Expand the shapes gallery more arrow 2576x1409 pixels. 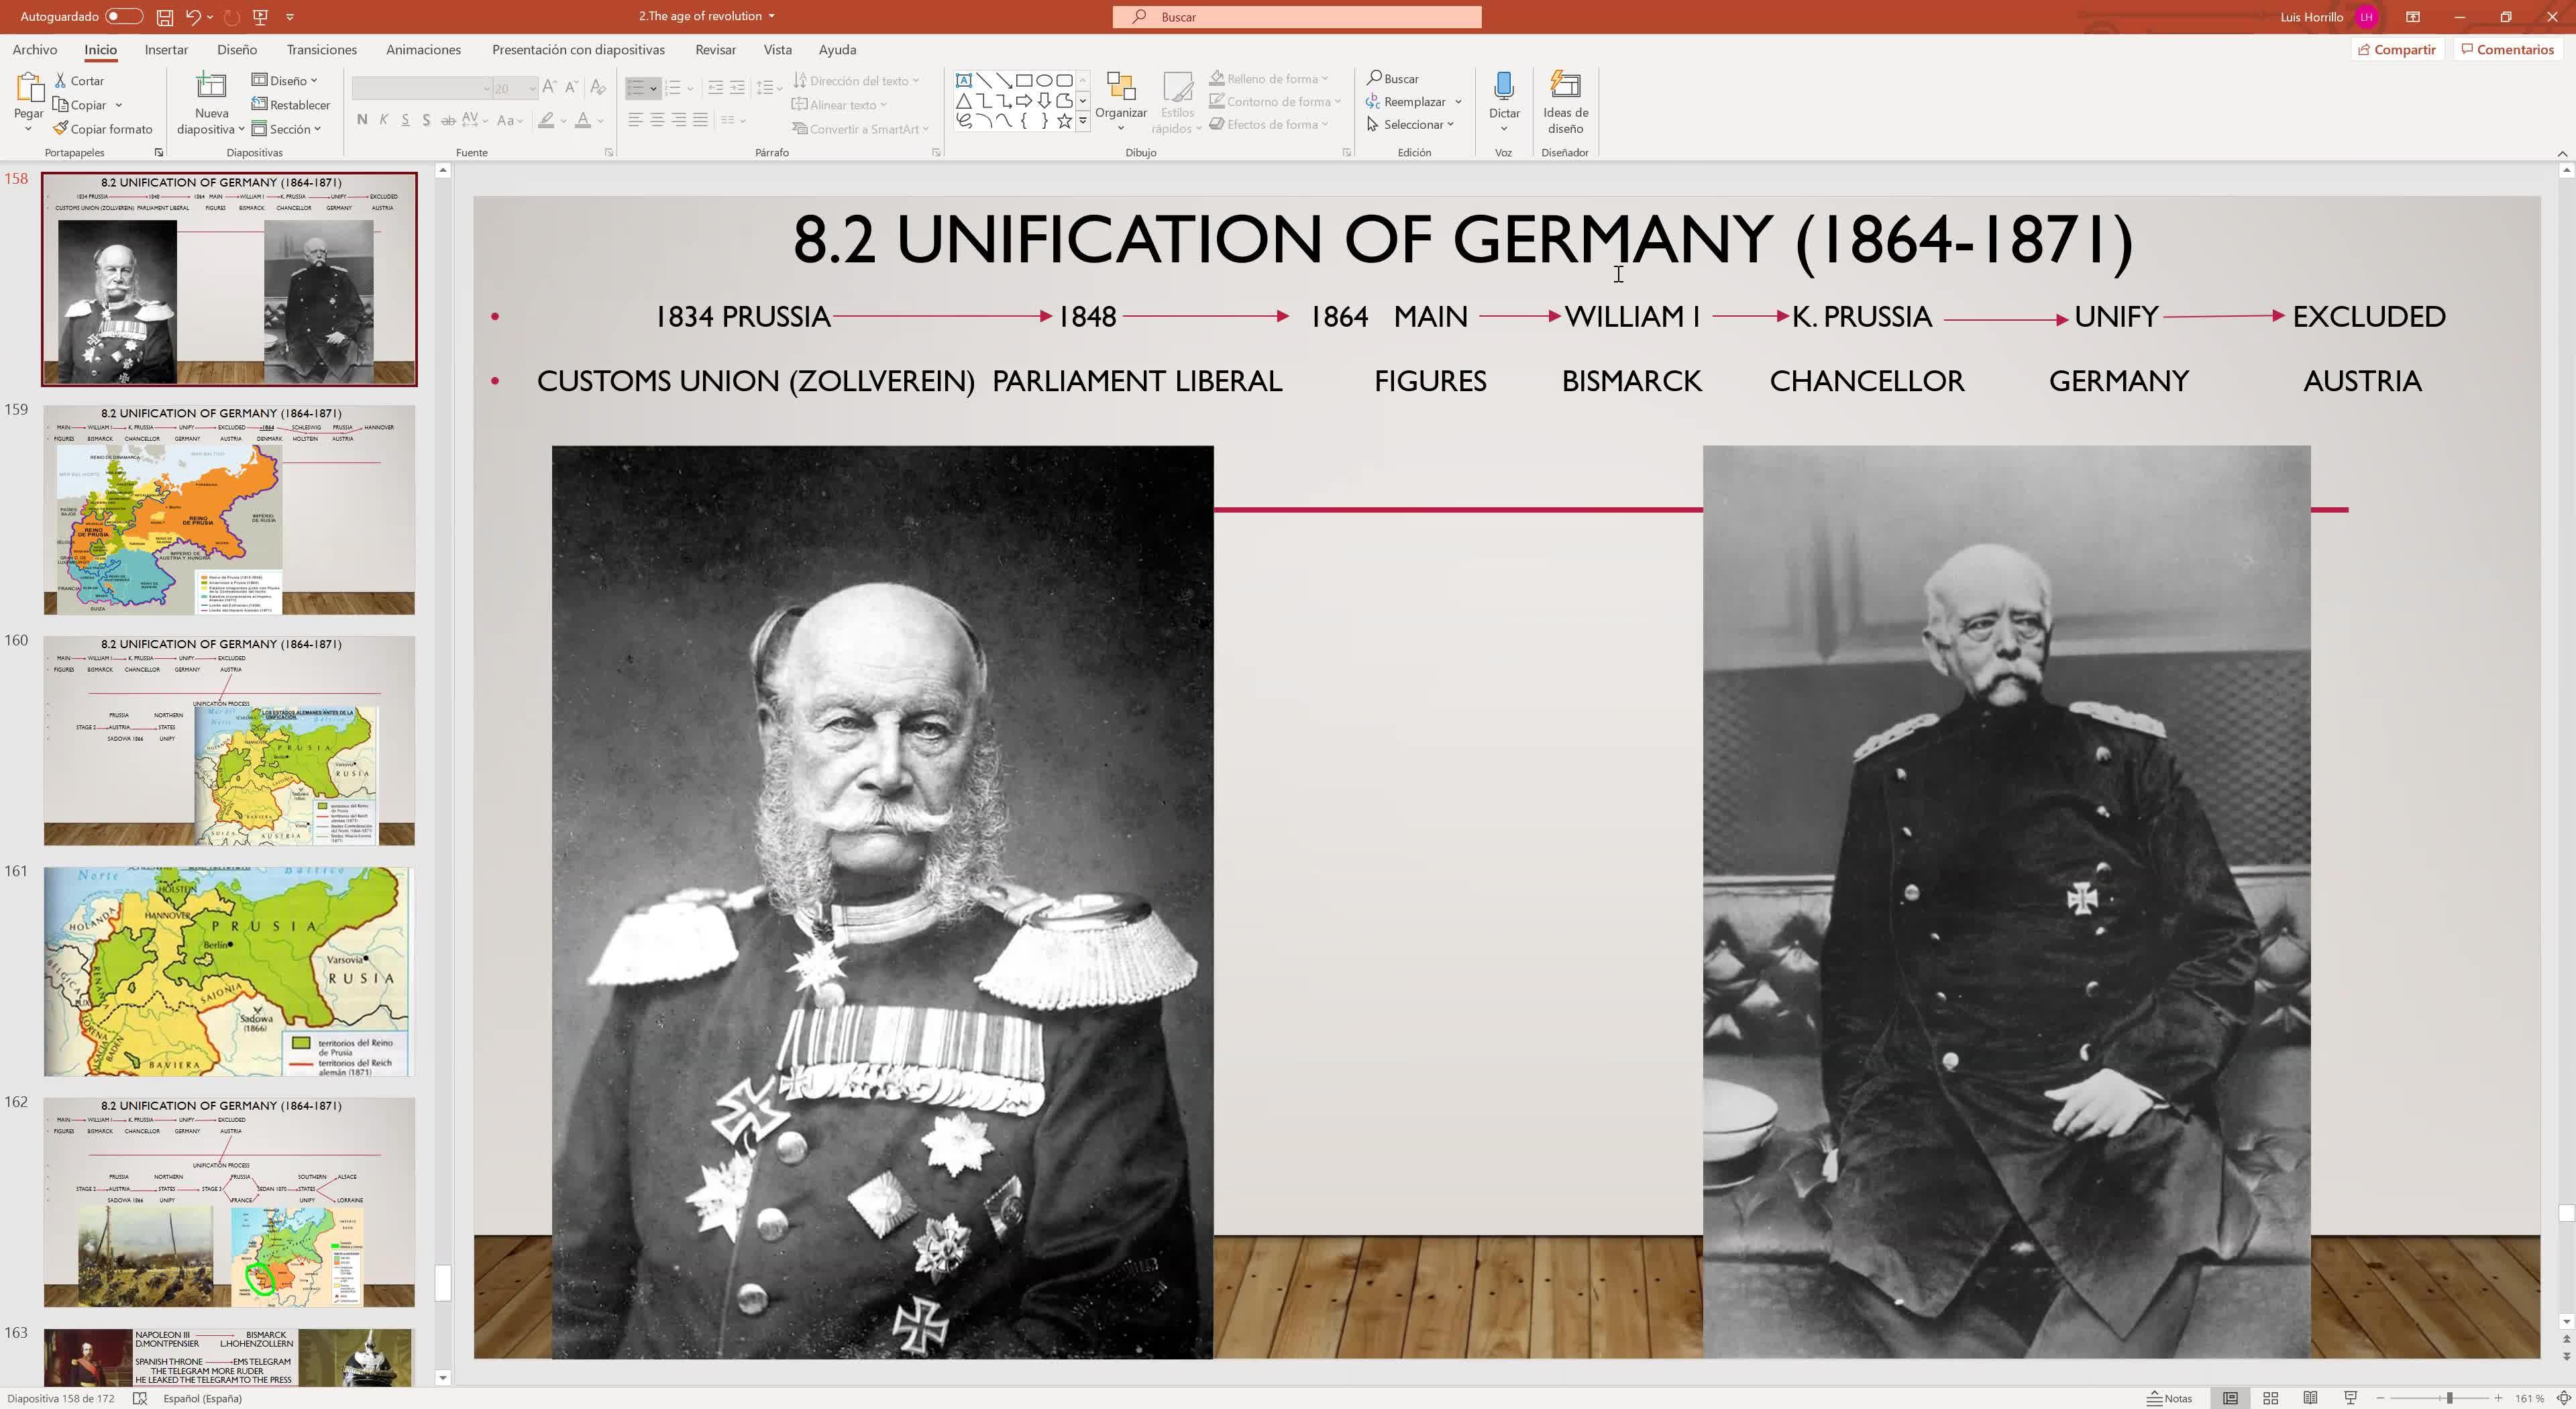pyautogui.click(x=1082, y=121)
